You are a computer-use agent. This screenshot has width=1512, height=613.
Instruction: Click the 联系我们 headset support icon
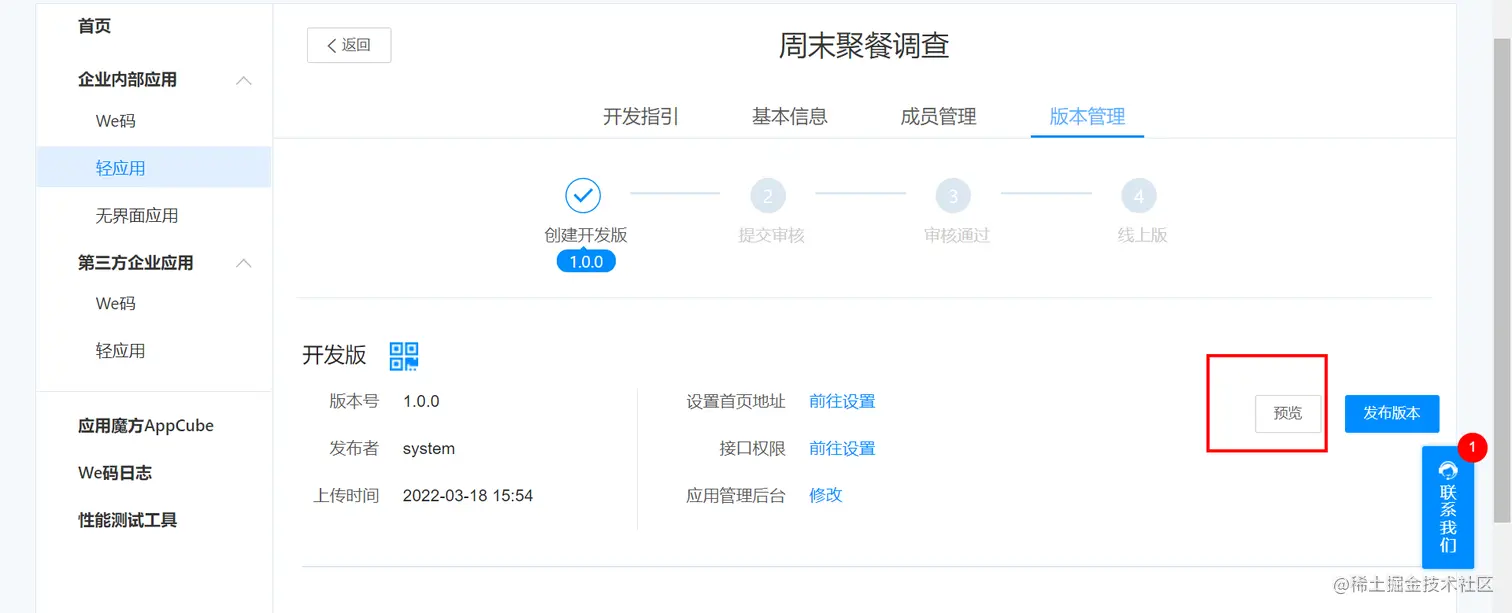1448,470
